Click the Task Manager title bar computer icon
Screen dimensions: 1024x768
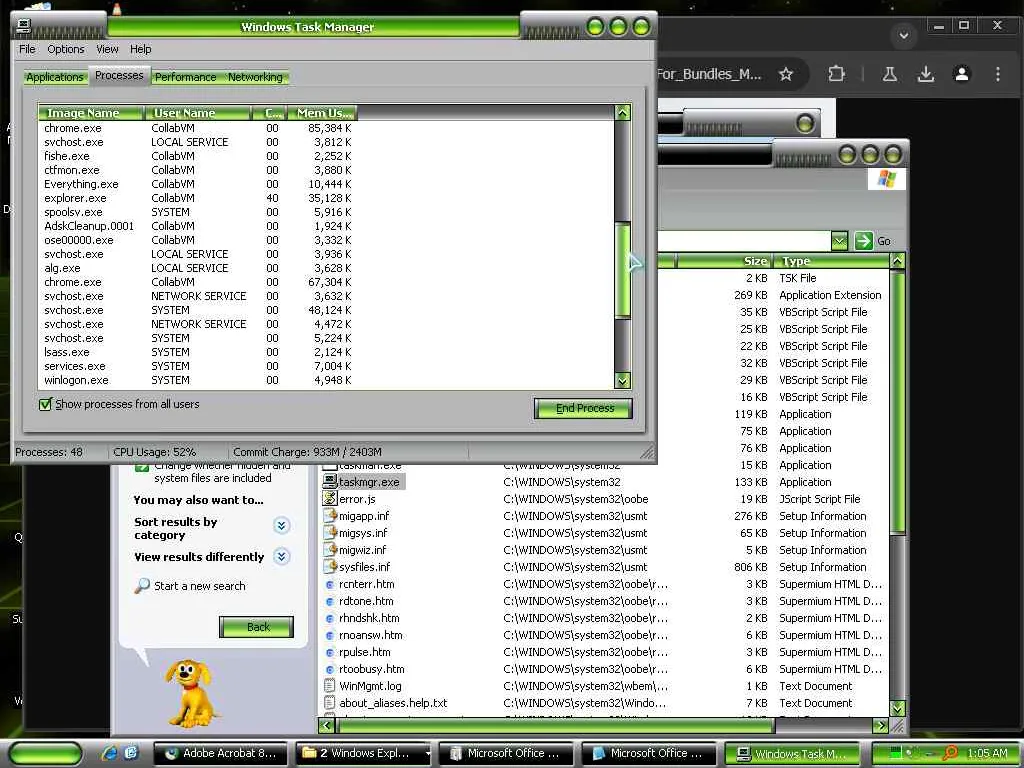click(x=24, y=26)
